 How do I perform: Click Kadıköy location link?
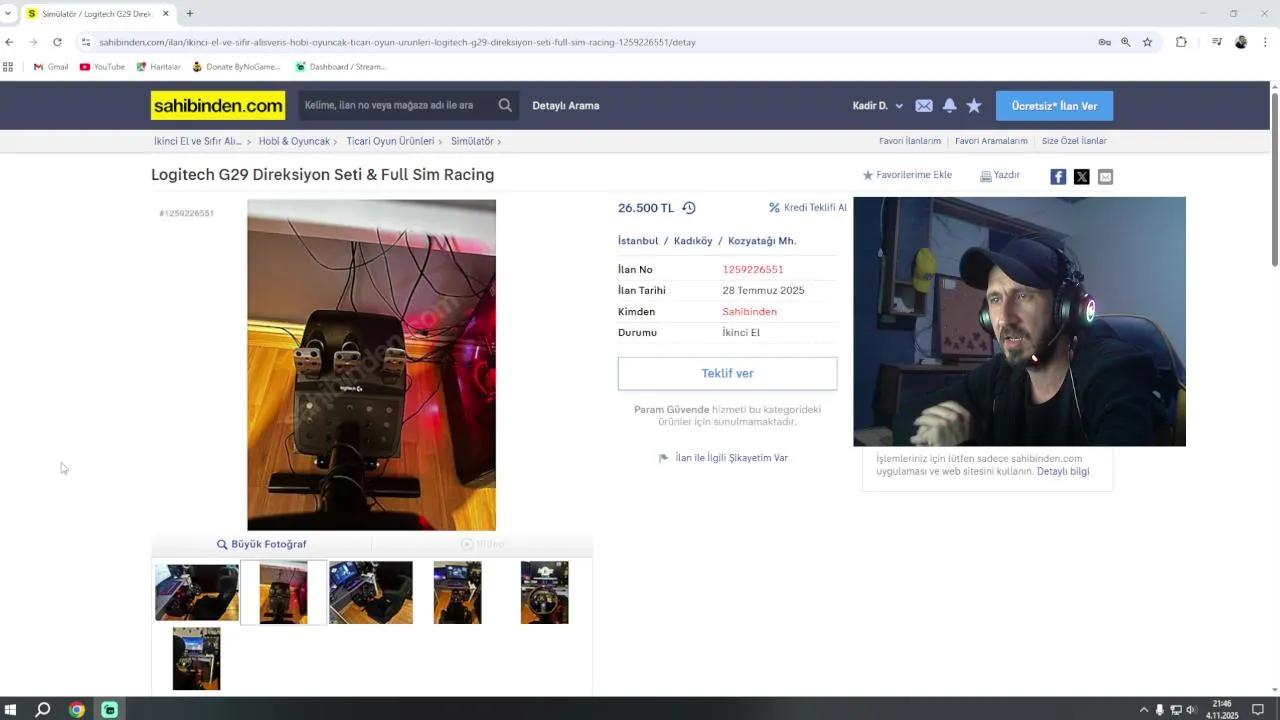pyautogui.click(x=693, y=241)
